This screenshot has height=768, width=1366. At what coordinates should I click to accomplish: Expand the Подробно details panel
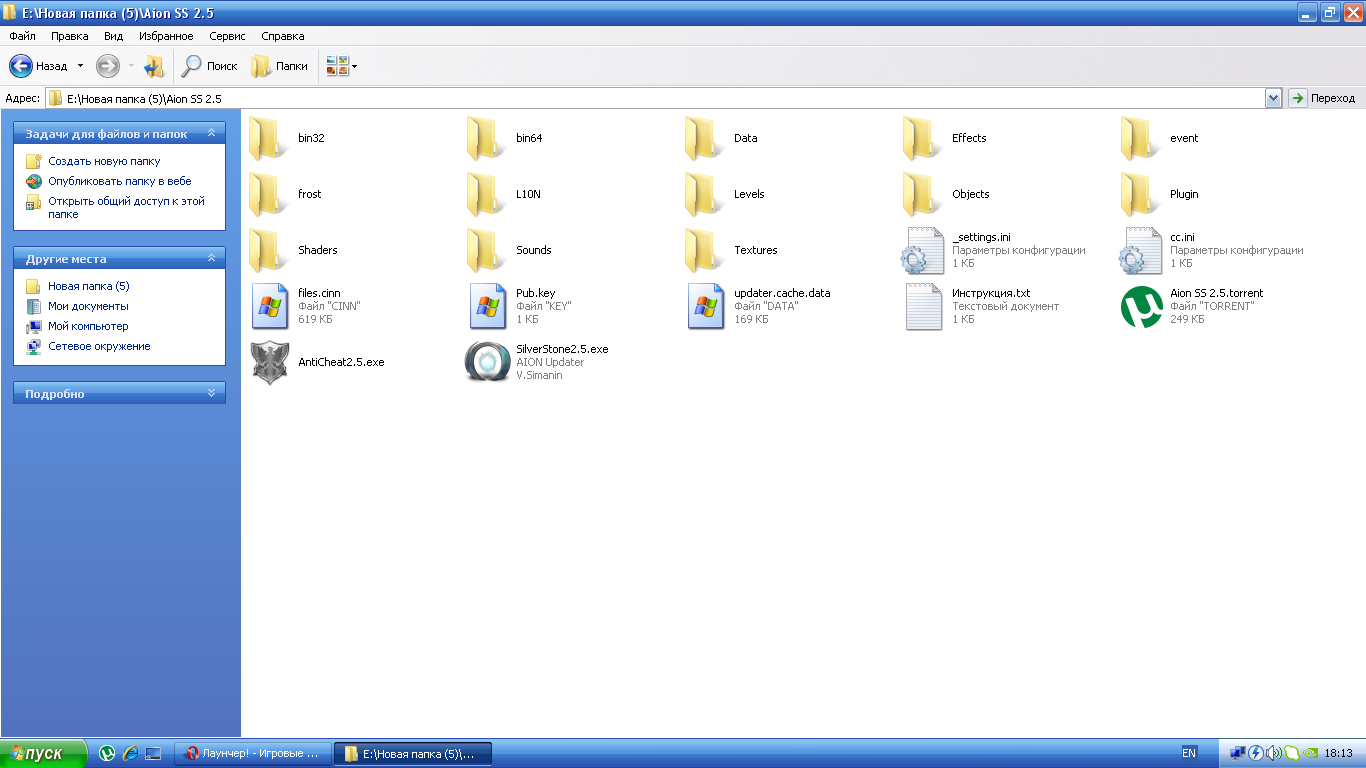point(211,394)
